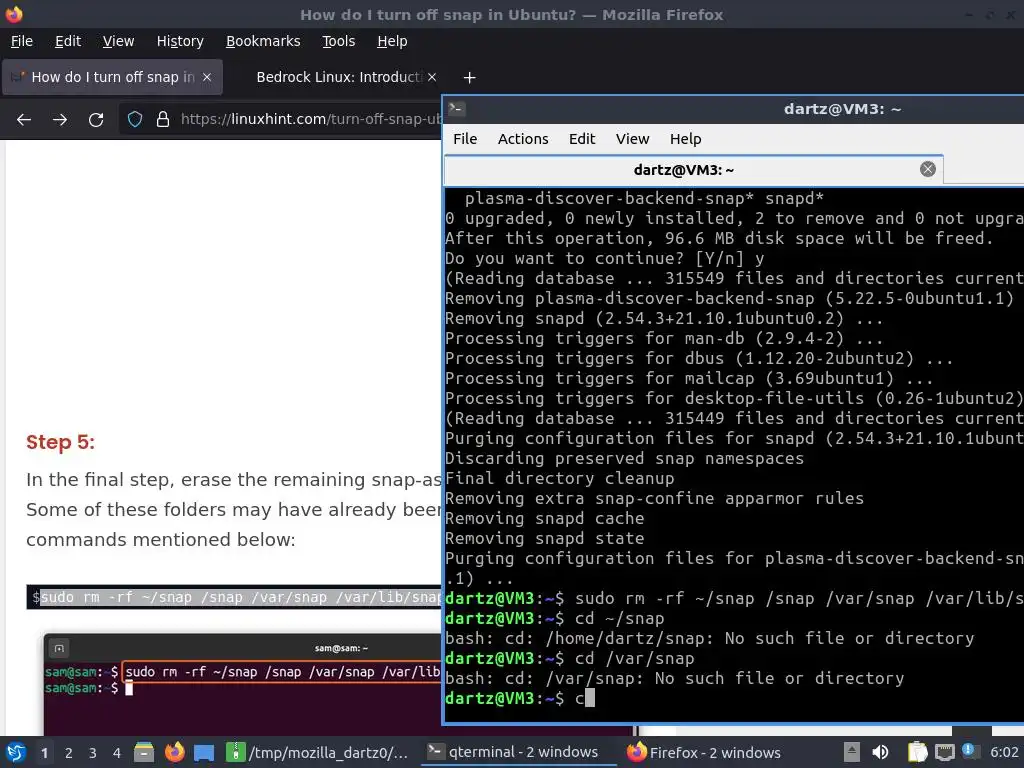Close the dartz@VM3 terminal tab
Screen dimensions: 1024x768
pos(927,169)
